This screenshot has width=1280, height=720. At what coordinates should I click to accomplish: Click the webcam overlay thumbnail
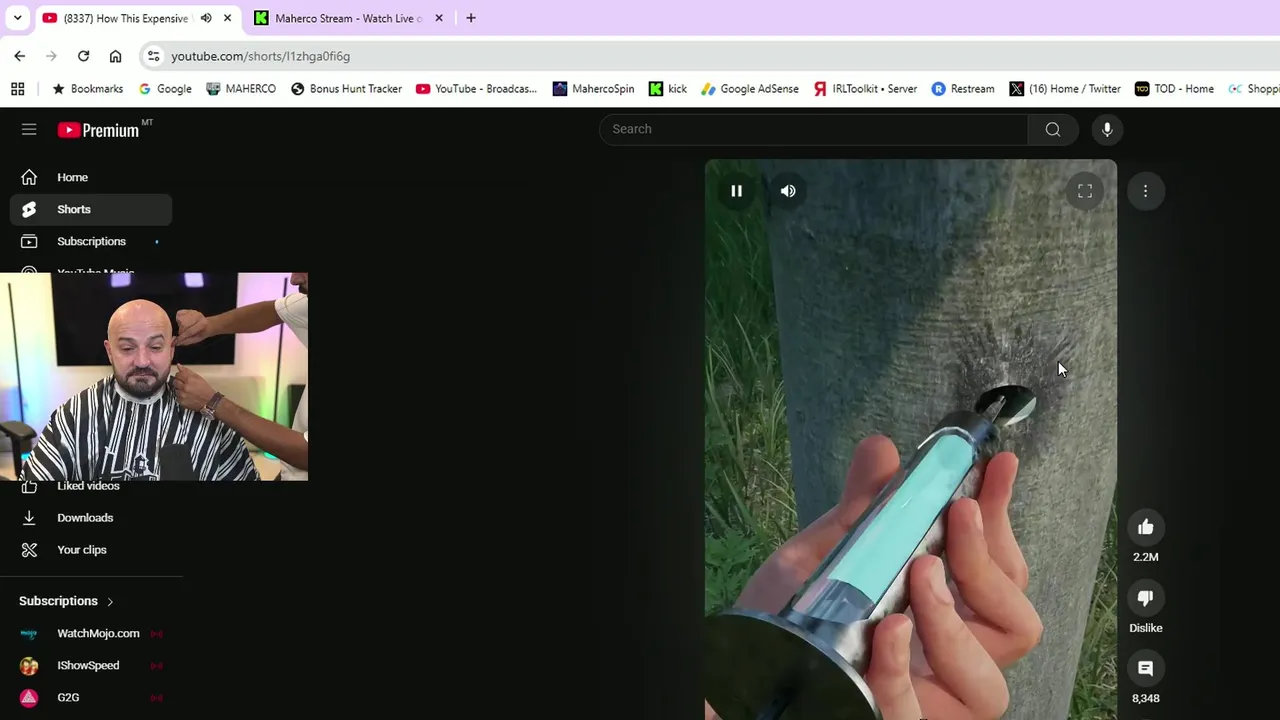154,377
